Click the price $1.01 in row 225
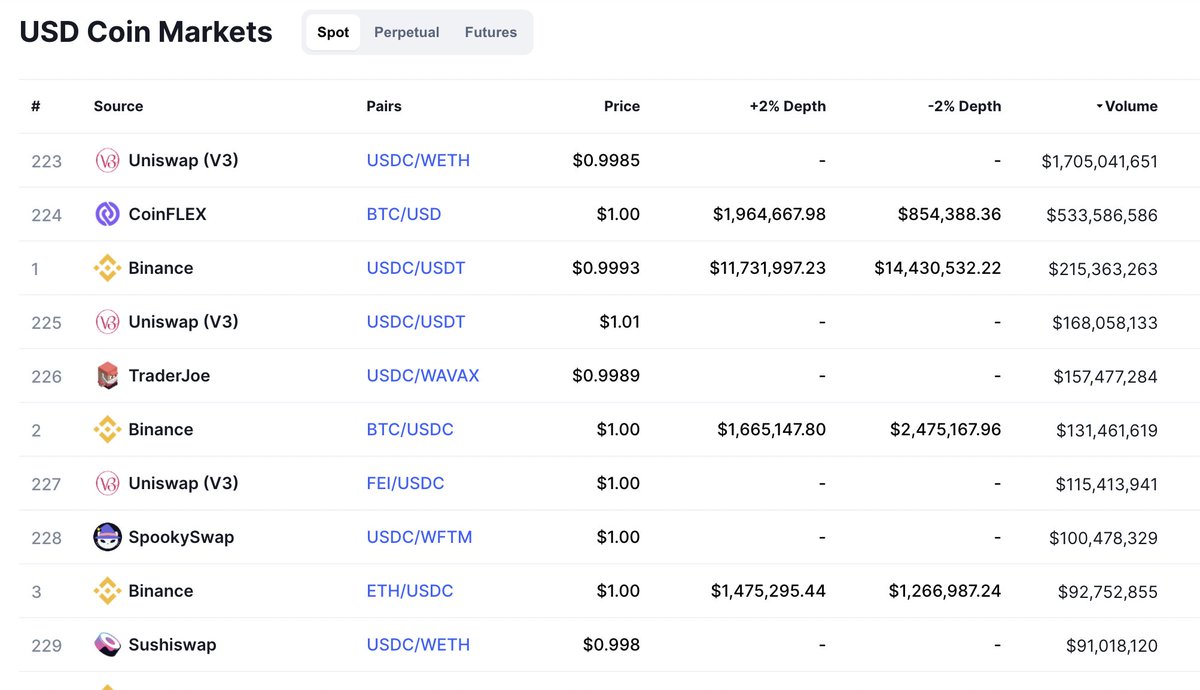This screenshot has width=1200, height=690. [x=620, y=322]
